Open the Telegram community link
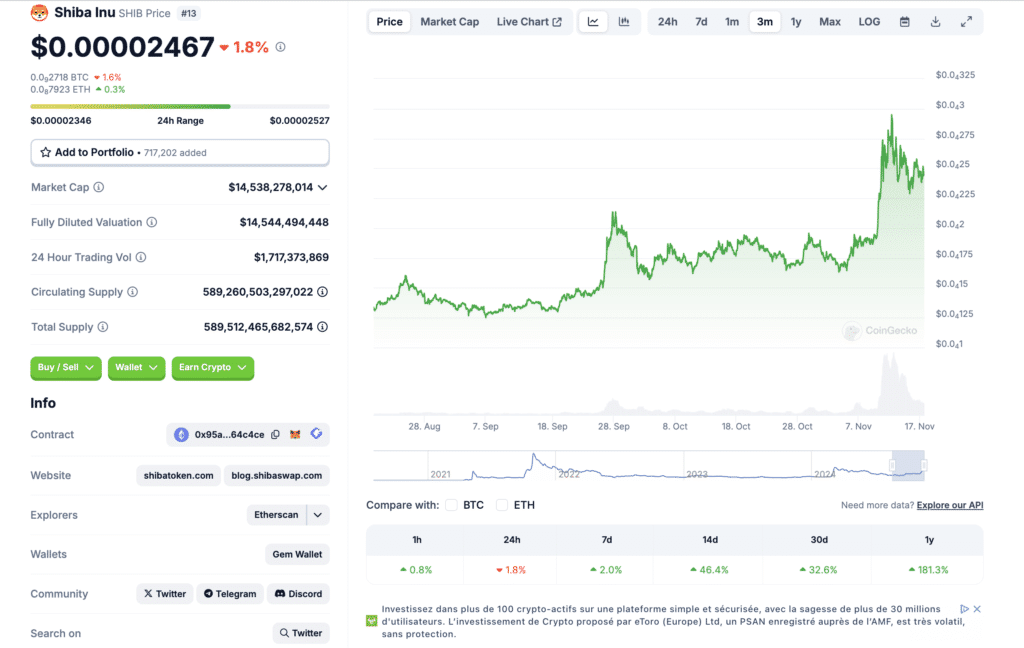 tap(230, 594)
